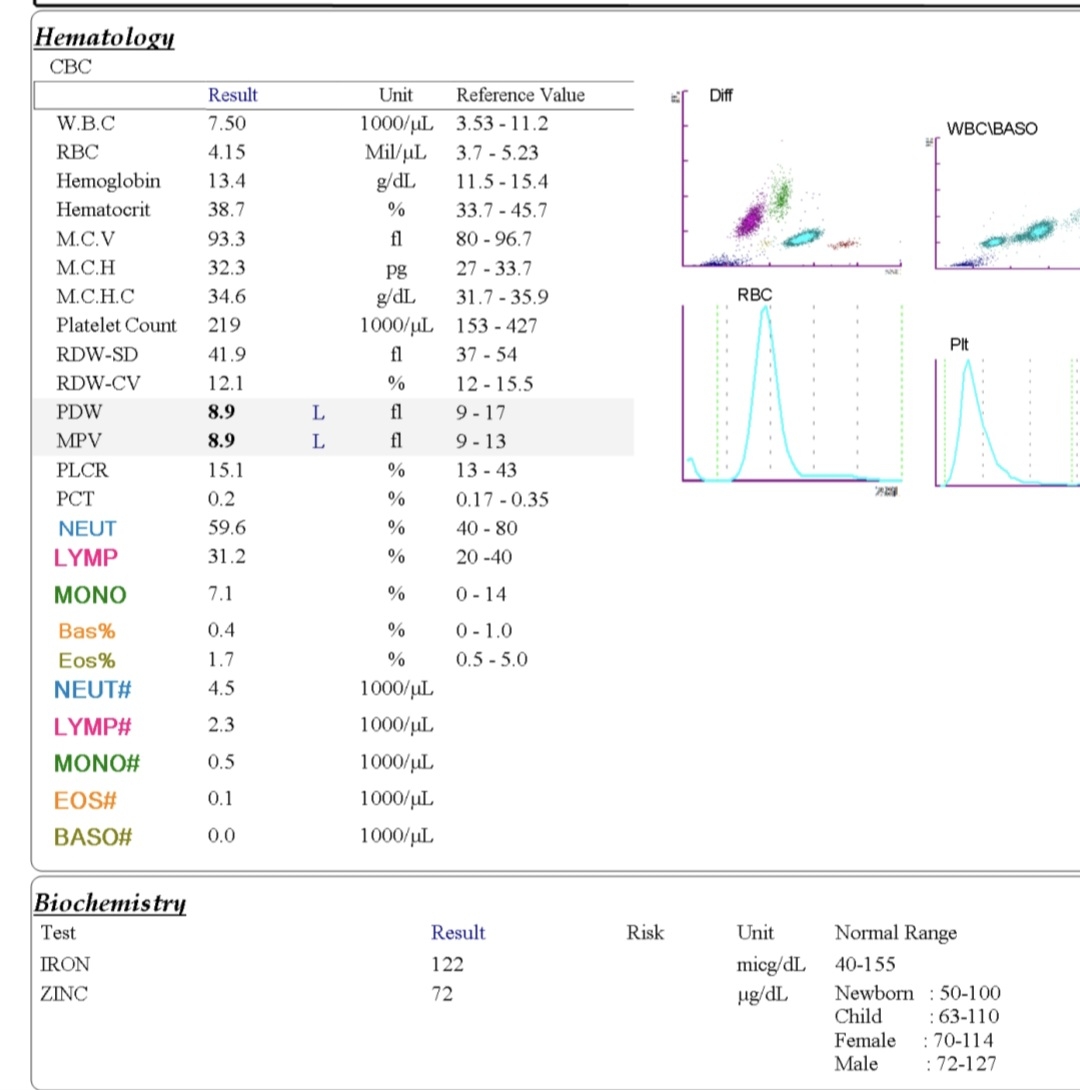Click the ZINC test name
The width and height of the screenshot is (1080, 1090).
coord(62,994)
